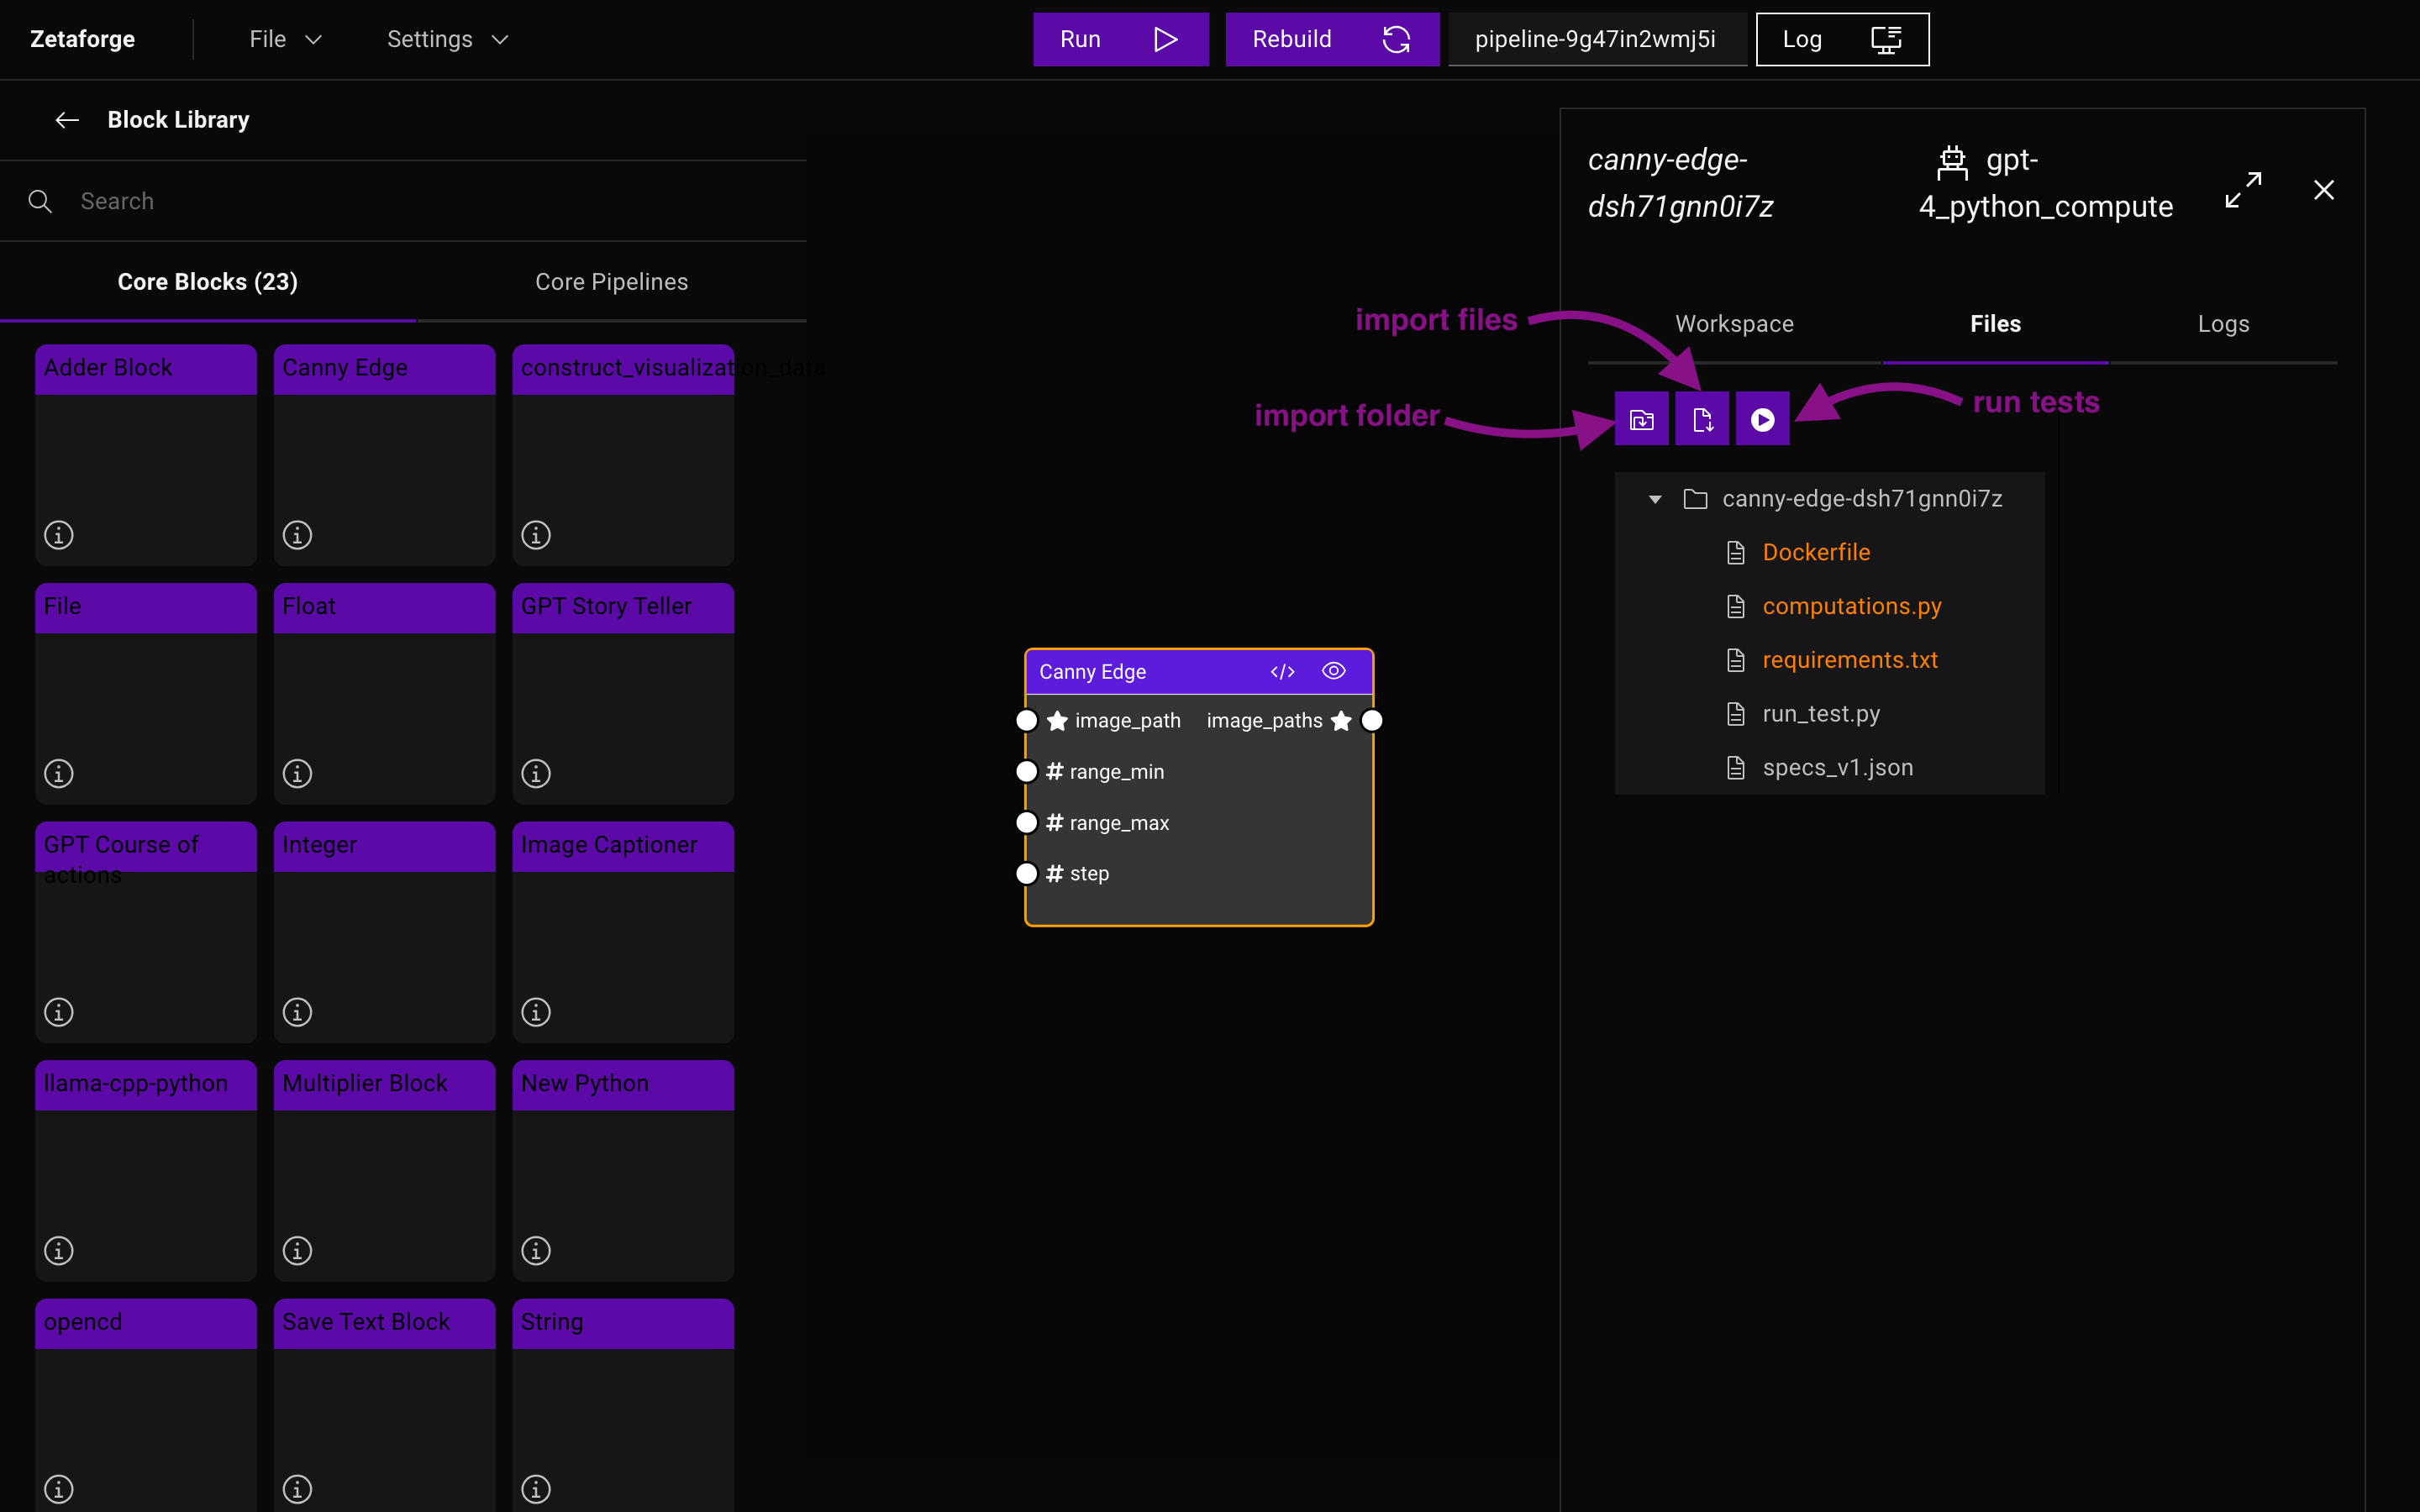Show info for llama-cpp-python block
Image resolution: width=2420 pixels, height=1512 pixels.
[59, 1251]
